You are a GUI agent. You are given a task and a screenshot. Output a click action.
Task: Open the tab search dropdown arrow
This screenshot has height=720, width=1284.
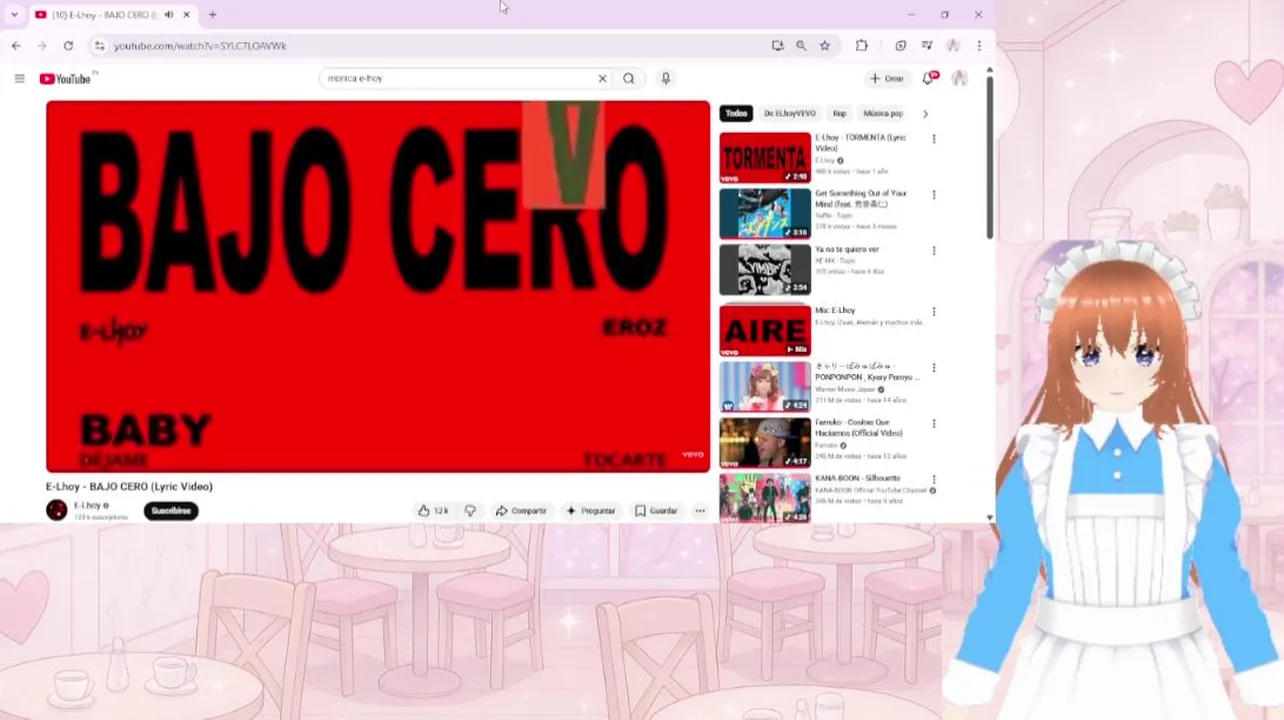click(x=14, y=14)
